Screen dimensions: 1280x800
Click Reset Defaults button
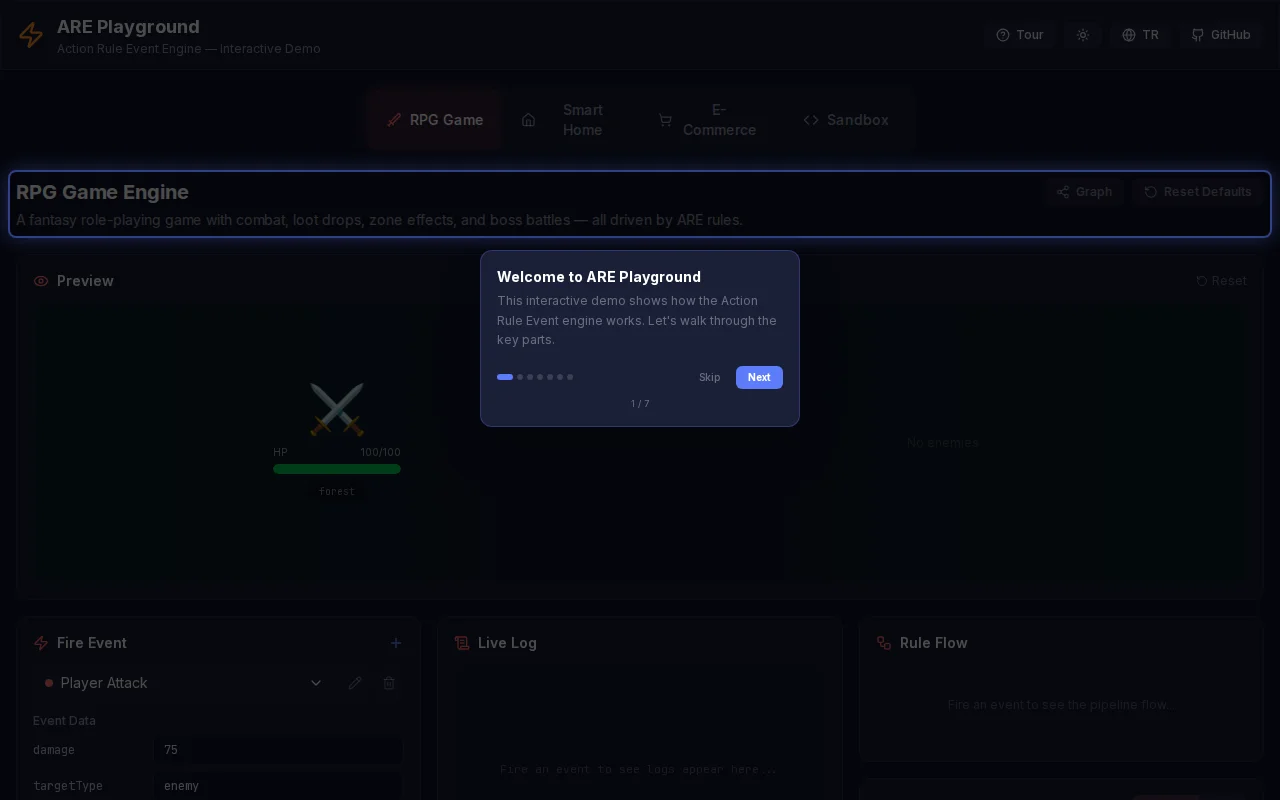pyautogui.click(x=1198, y=192)
